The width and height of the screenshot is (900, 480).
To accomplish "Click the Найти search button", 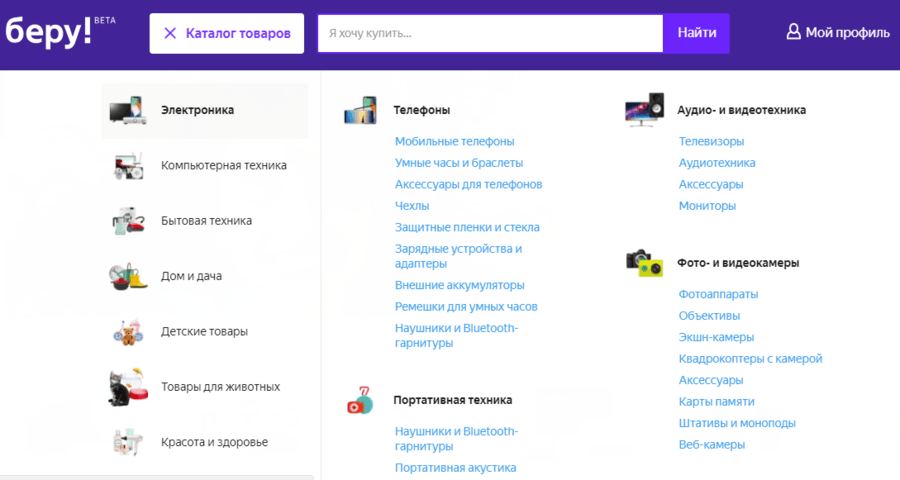I will (x=696, y=33).
